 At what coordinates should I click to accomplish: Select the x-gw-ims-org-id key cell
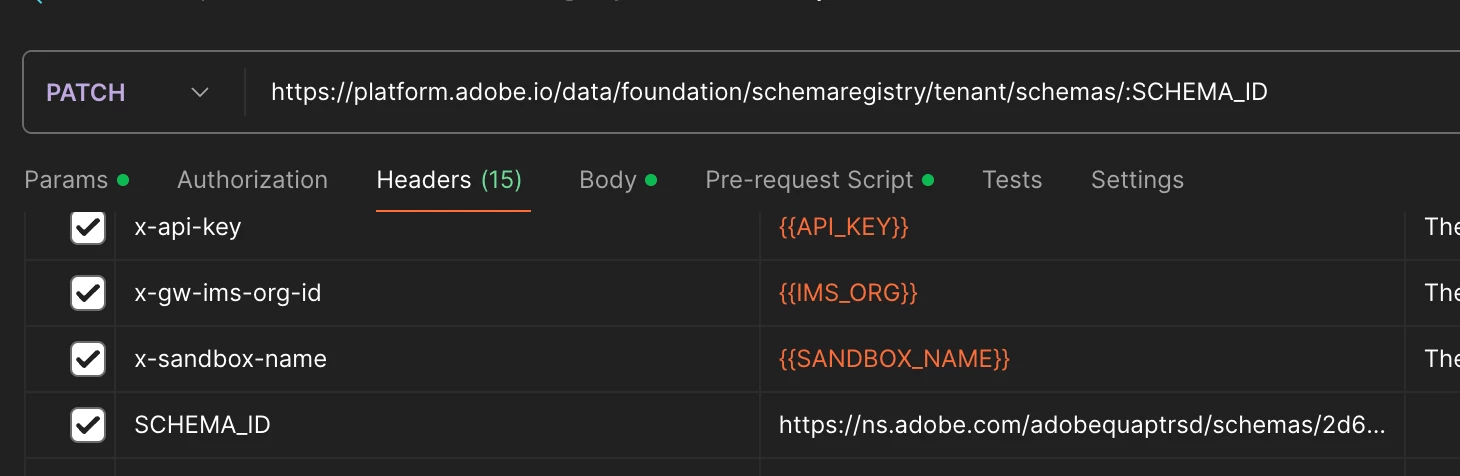pos(228,294)
